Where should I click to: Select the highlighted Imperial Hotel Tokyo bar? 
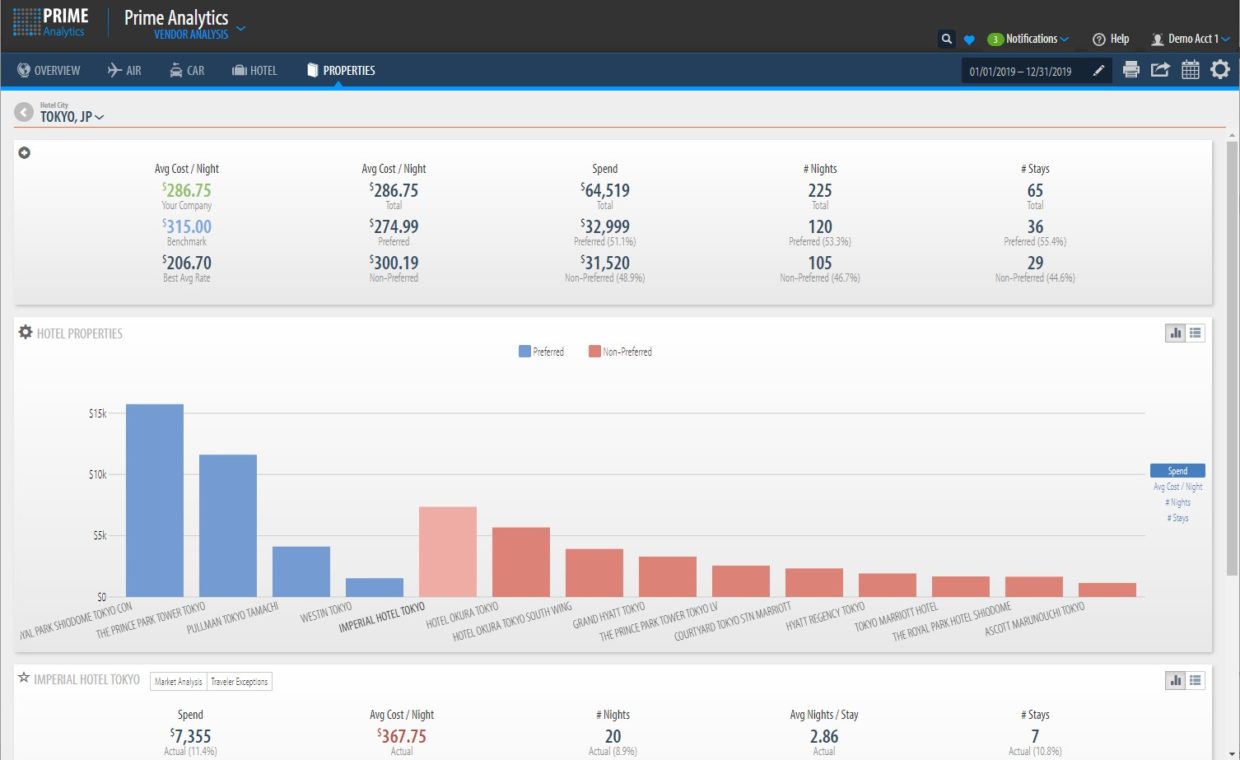pyautogui.click(x=448, y=552)
